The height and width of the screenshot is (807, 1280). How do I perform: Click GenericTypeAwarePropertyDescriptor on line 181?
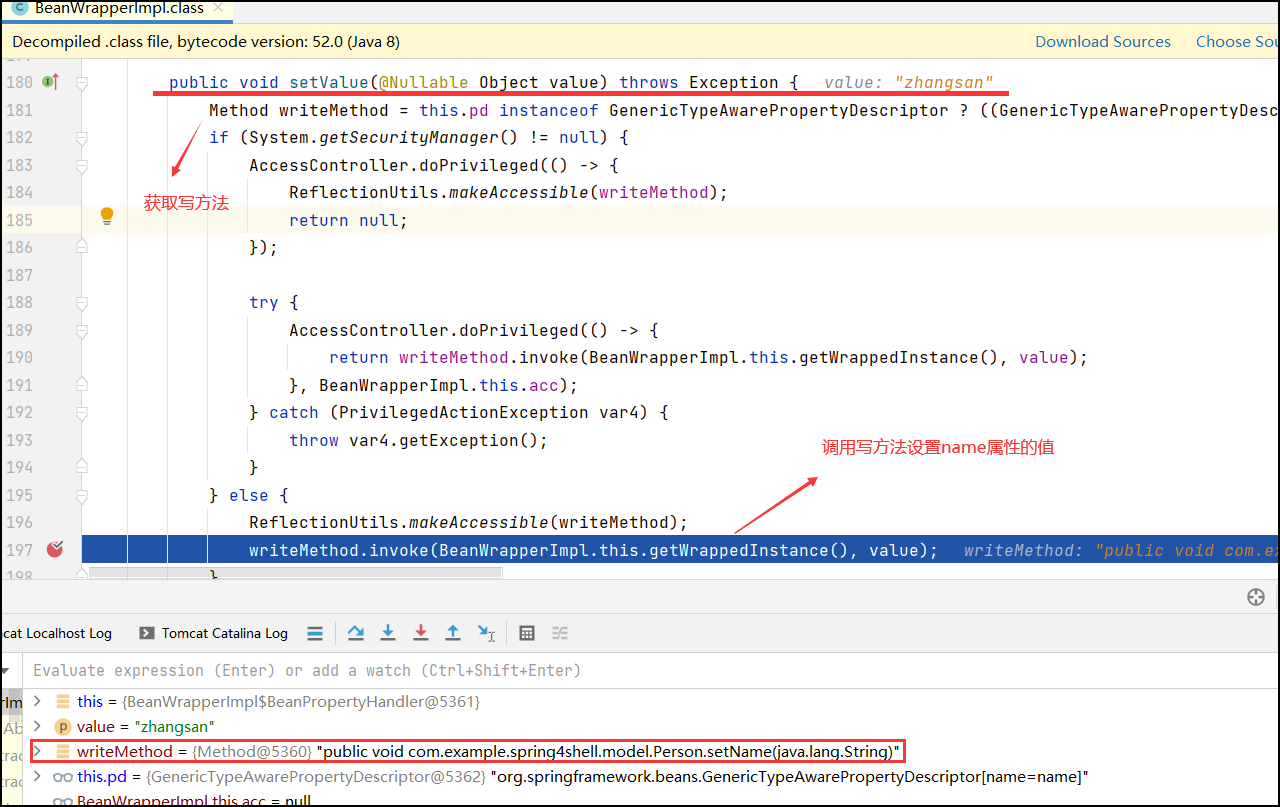point(779,110)
